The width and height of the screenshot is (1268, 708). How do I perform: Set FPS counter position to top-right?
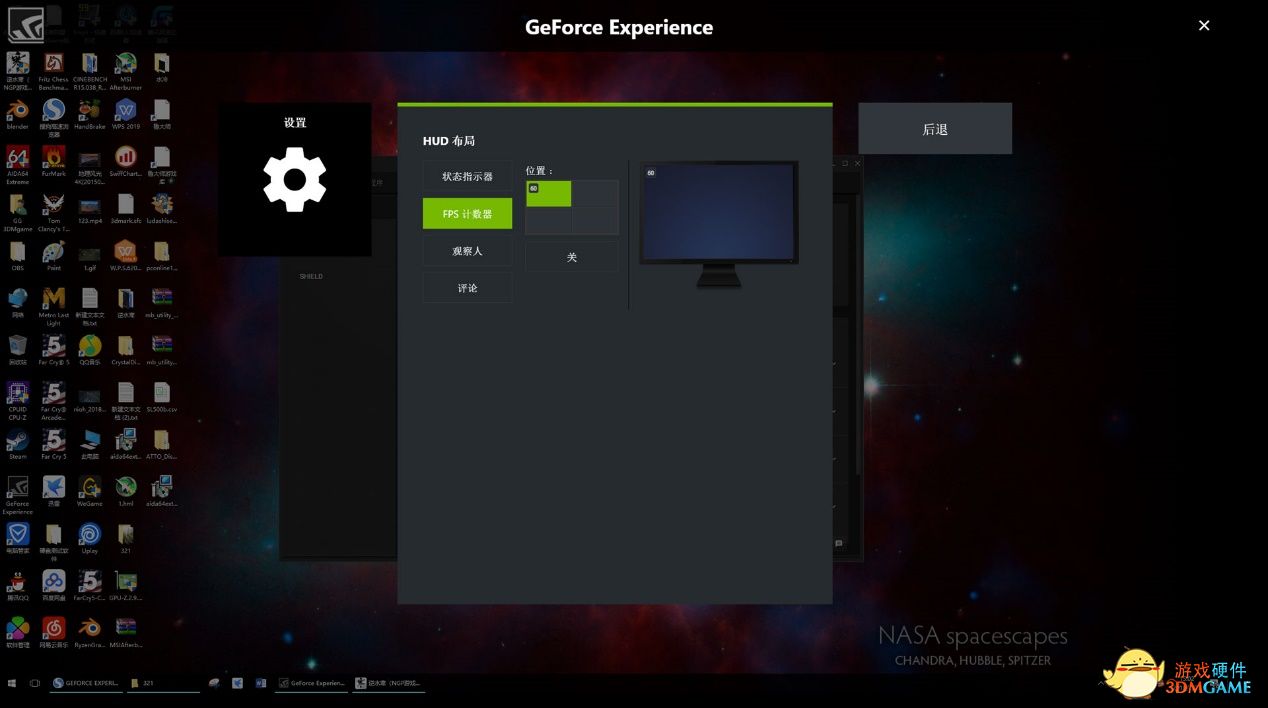595,193
